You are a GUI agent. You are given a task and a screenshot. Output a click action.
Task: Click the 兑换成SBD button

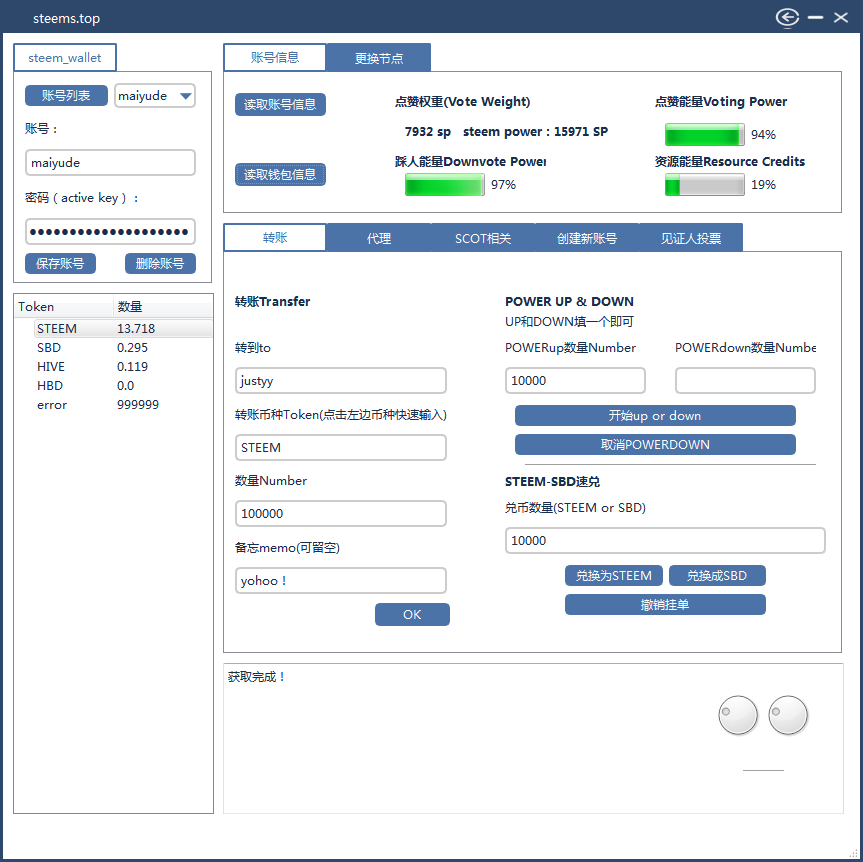(x=717, y=576)
